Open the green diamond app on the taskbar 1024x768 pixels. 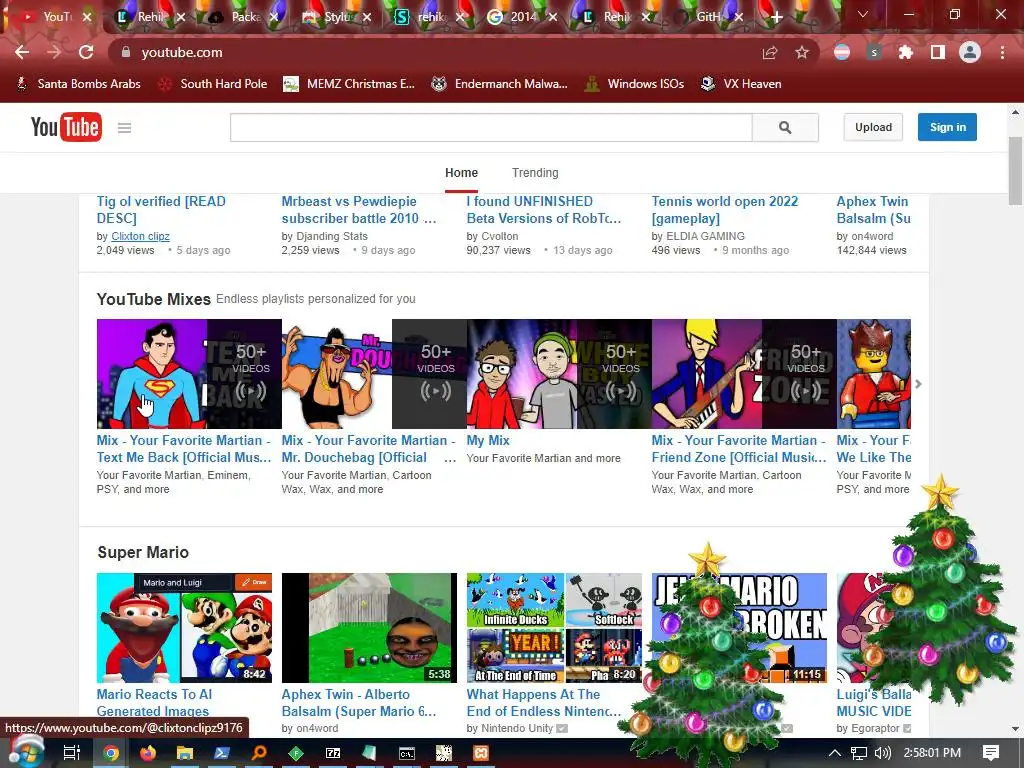296,753
